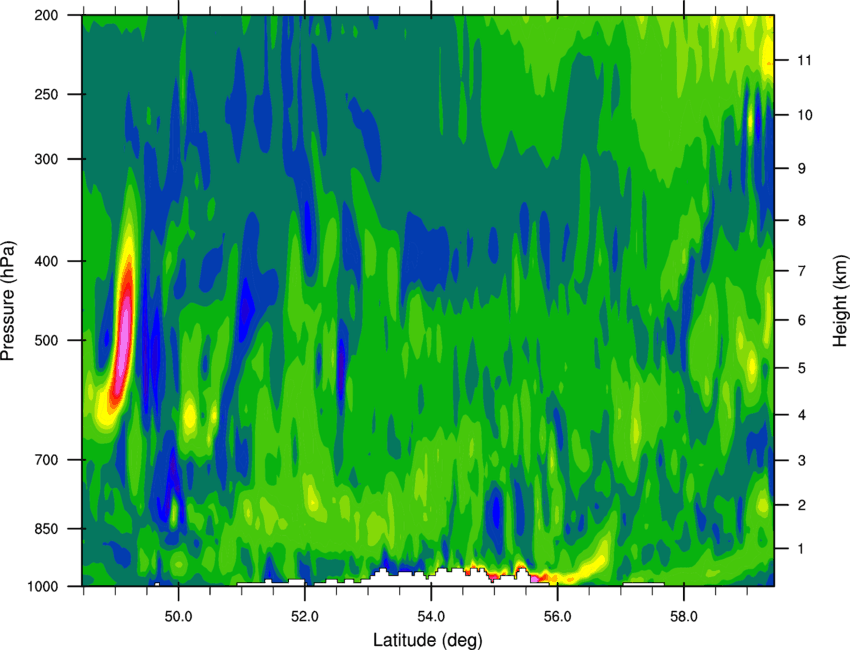Click the 700 pressure tick label

pos(47,460)
